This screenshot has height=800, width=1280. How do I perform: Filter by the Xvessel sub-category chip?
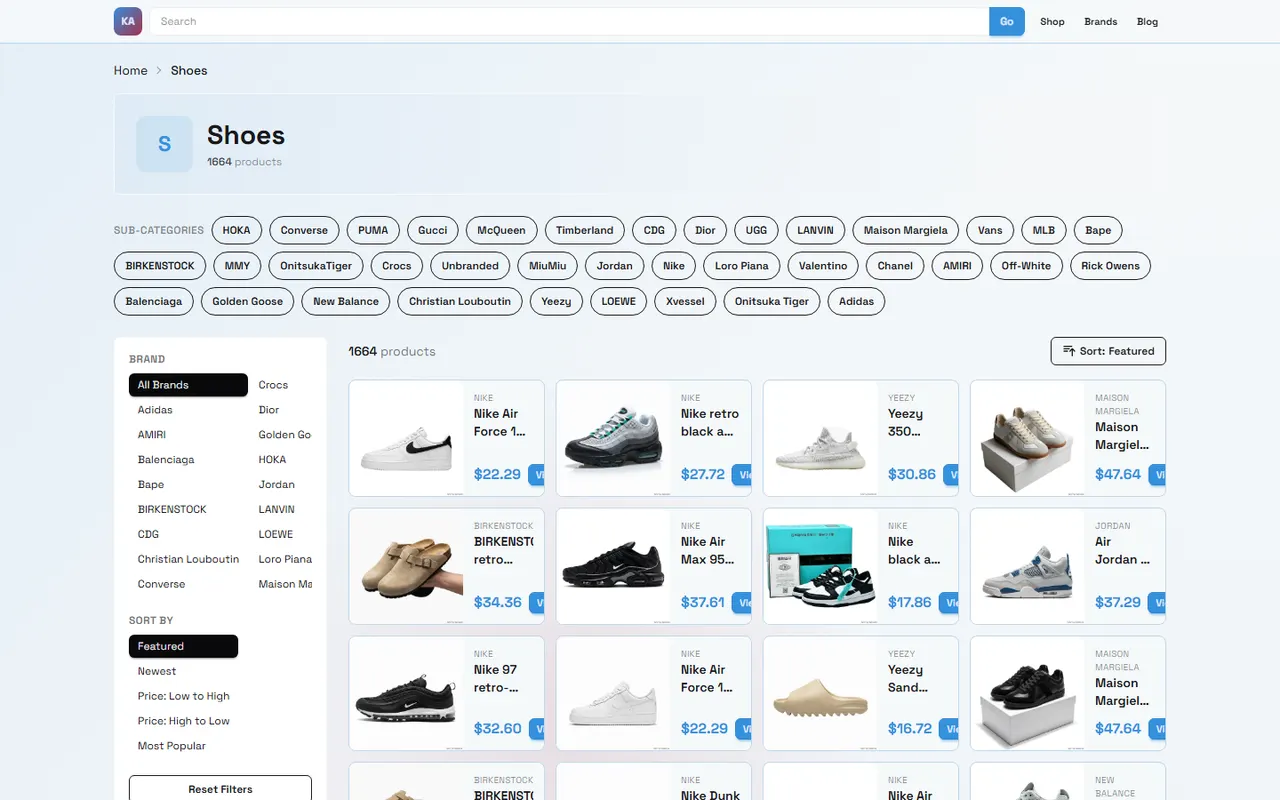pyautogui.click(x=685, y=301)
